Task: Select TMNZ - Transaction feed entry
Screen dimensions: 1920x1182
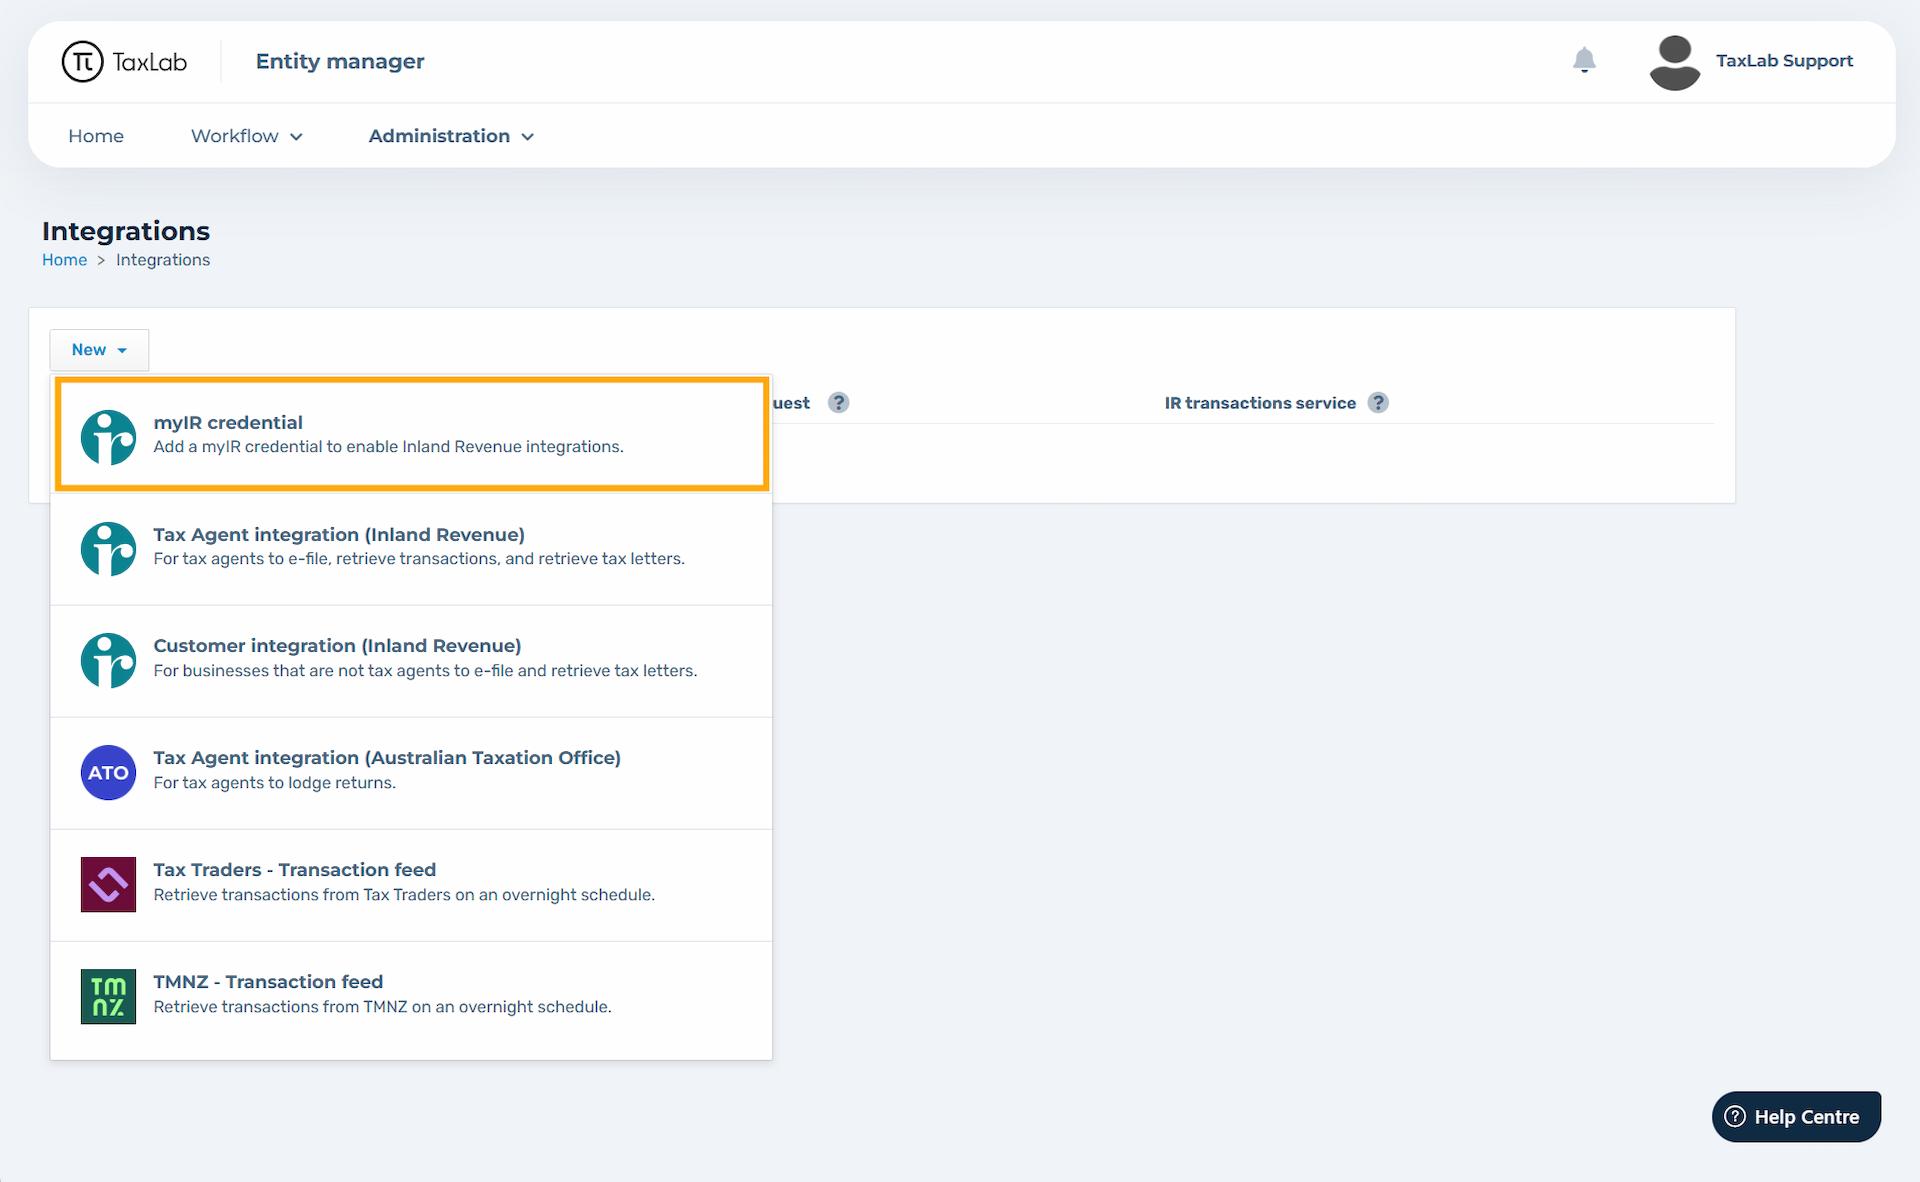Action: click(x=412, y=994)
